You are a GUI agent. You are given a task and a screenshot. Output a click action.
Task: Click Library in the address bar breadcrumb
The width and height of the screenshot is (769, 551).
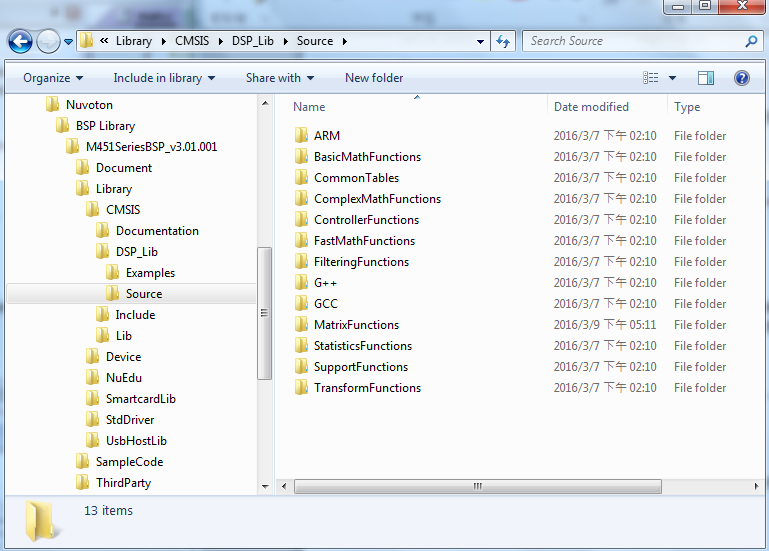point(134,41)
